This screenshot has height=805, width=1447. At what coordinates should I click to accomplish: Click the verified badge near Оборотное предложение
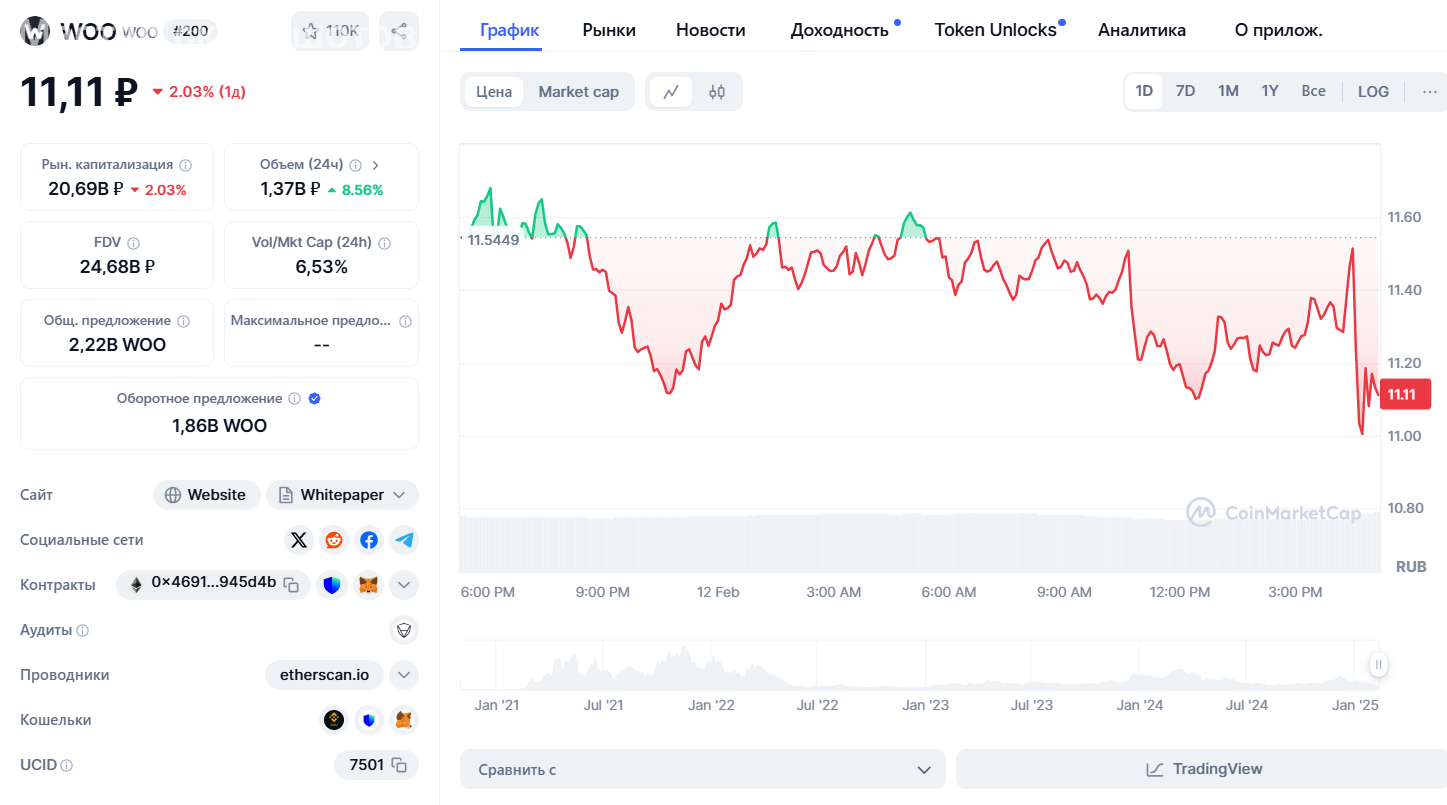coord(315,398)
